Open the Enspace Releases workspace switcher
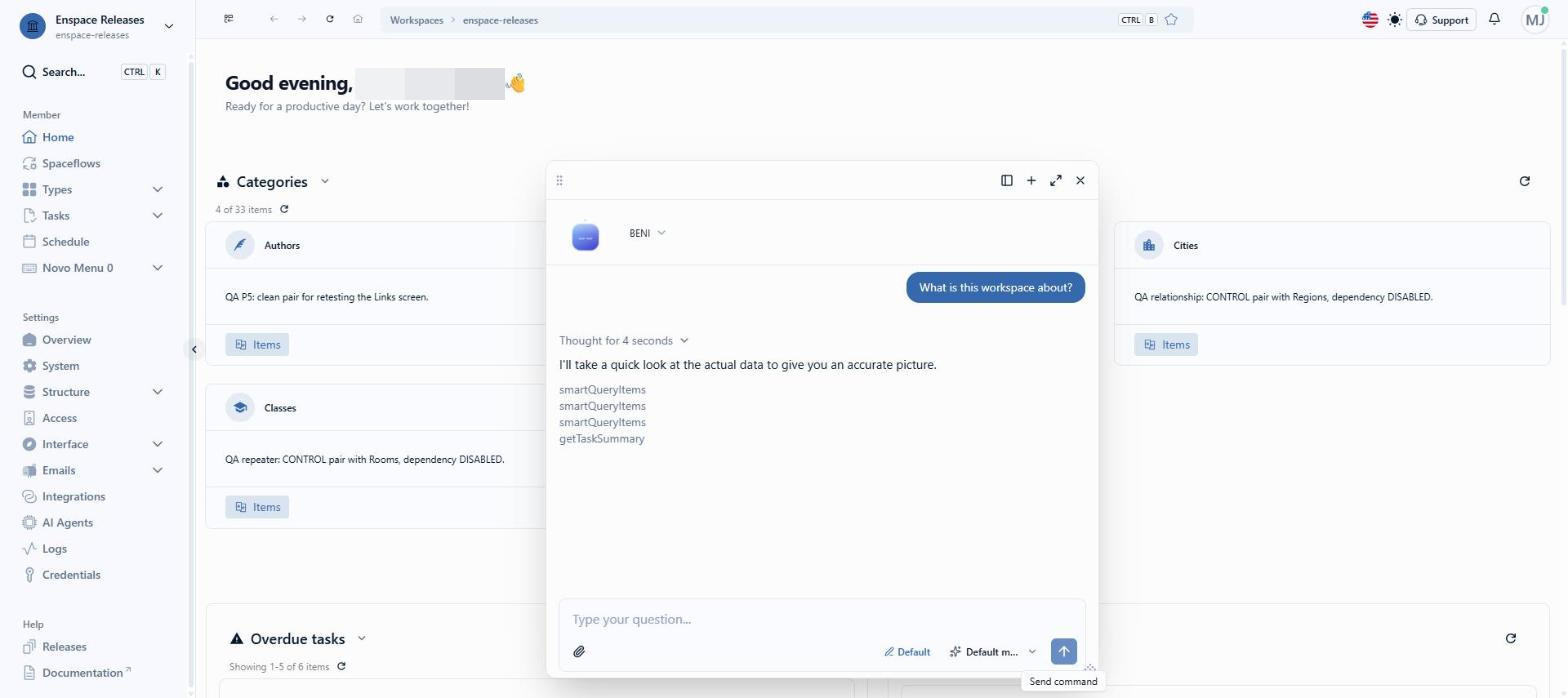Viewport: 1568px width, 698px height. (97, 26)
